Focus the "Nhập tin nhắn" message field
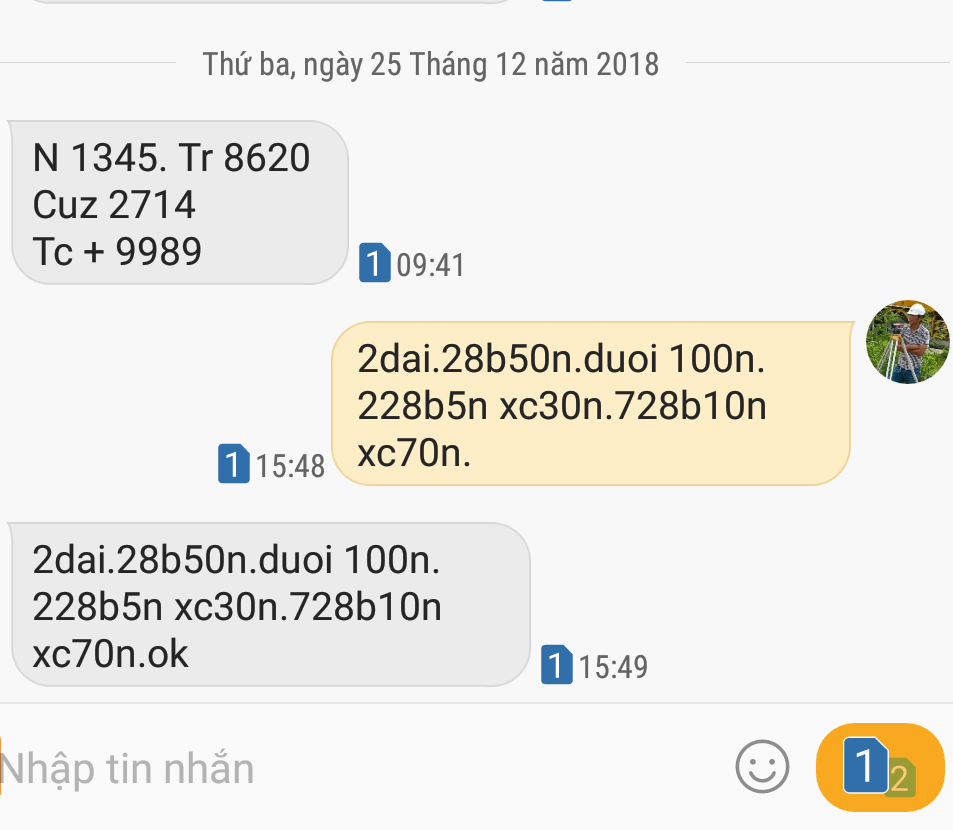The height and width of the screenshot is (830, 953). 365,768
